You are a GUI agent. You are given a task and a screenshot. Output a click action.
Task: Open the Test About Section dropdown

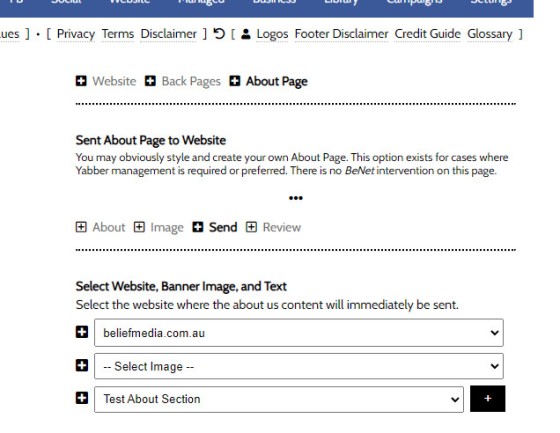coord(279,399)
